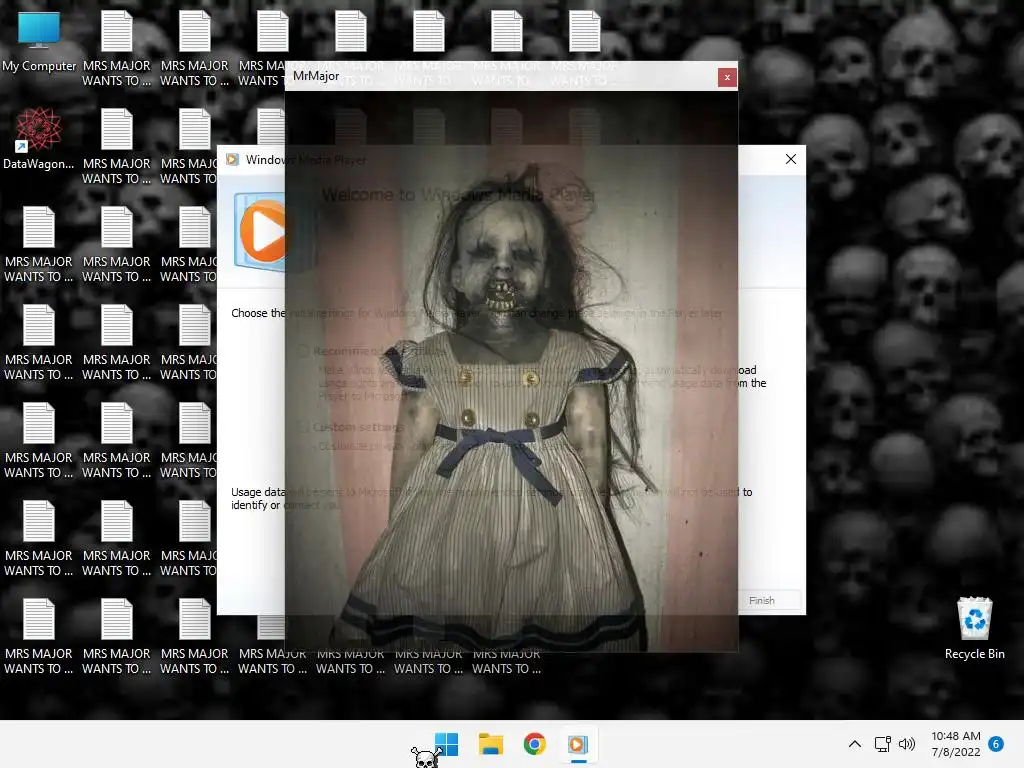Open the volume tray icon
Viewport: 1024px width, 768px height.
(906, 744)
